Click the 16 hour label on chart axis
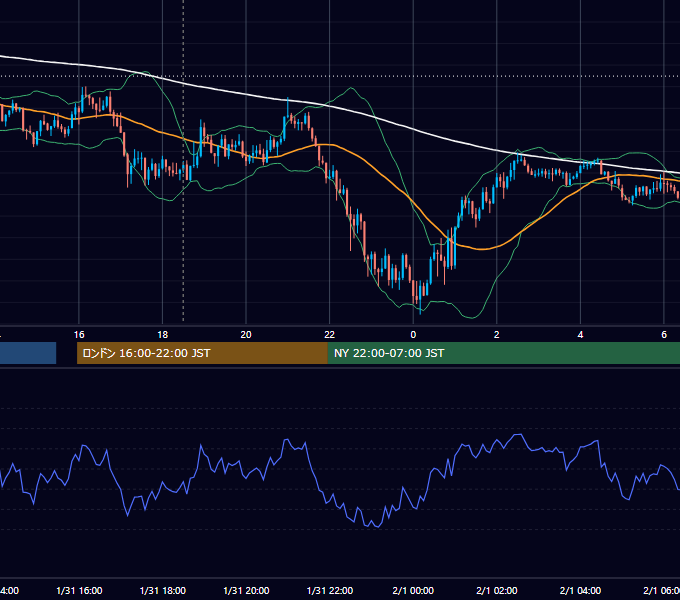Viewport: 680px width, 600px height. [x=79, y=335]
